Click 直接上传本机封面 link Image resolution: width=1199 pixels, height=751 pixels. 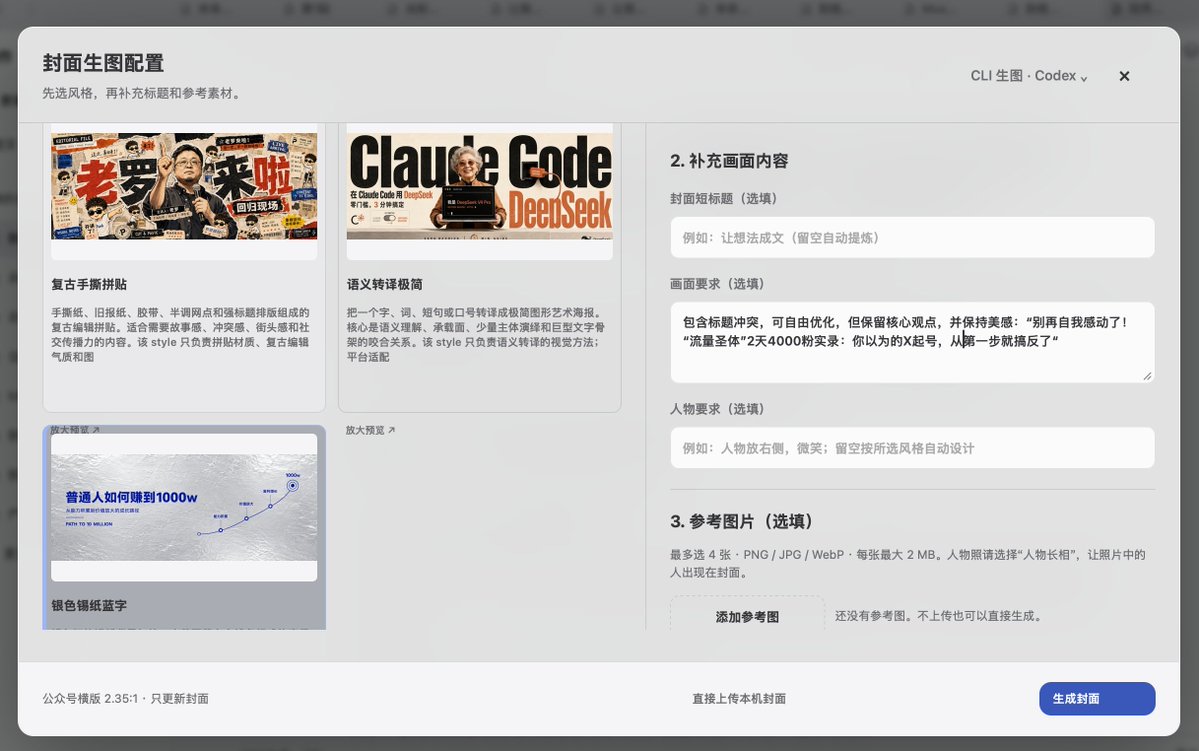(x=739, y=698)
